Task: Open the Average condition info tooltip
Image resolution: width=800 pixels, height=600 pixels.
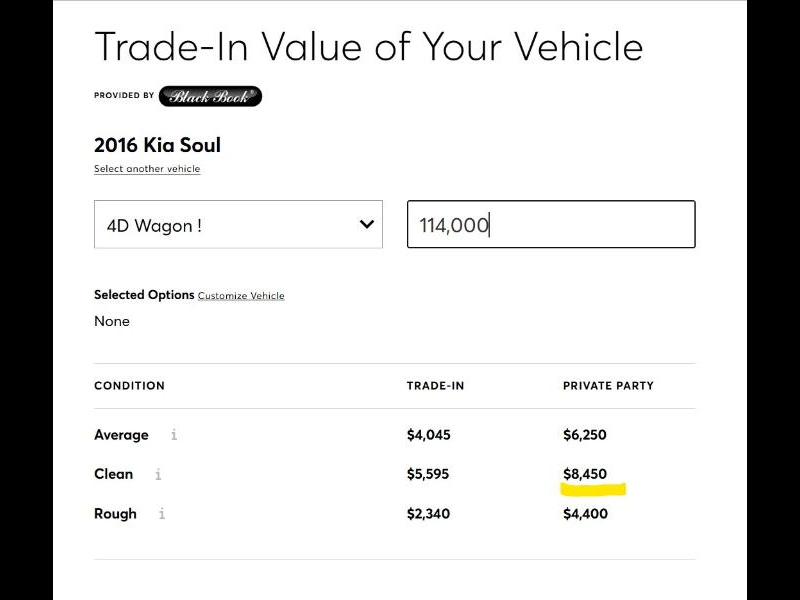Action: pyautogui.click(x=174, y=435)
